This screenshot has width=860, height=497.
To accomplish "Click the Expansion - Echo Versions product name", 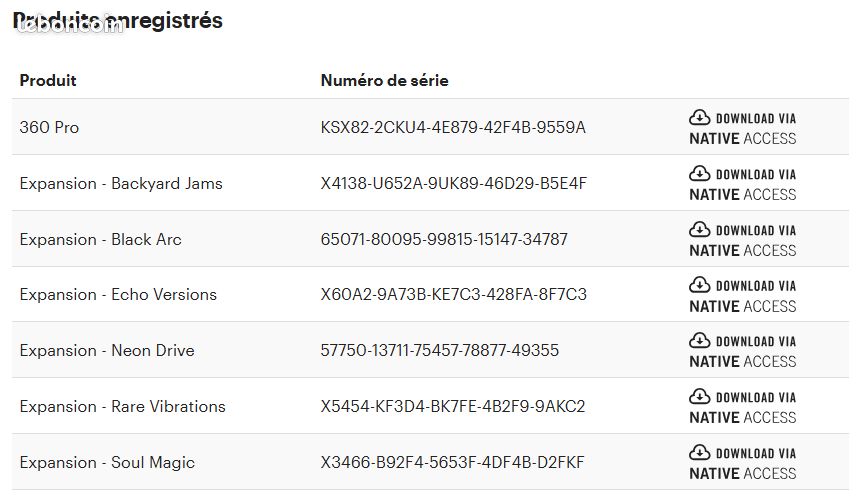I will (x=118, y=295).
